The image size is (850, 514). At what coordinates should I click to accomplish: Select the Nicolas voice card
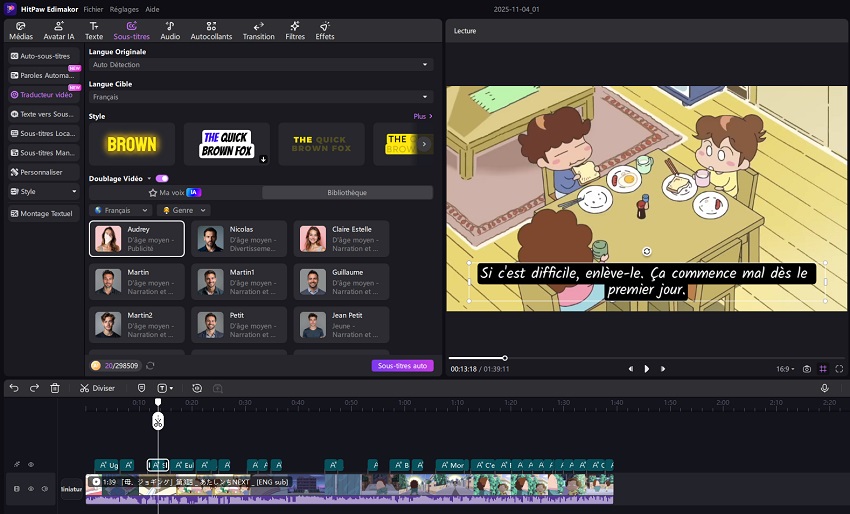[239, 239]
